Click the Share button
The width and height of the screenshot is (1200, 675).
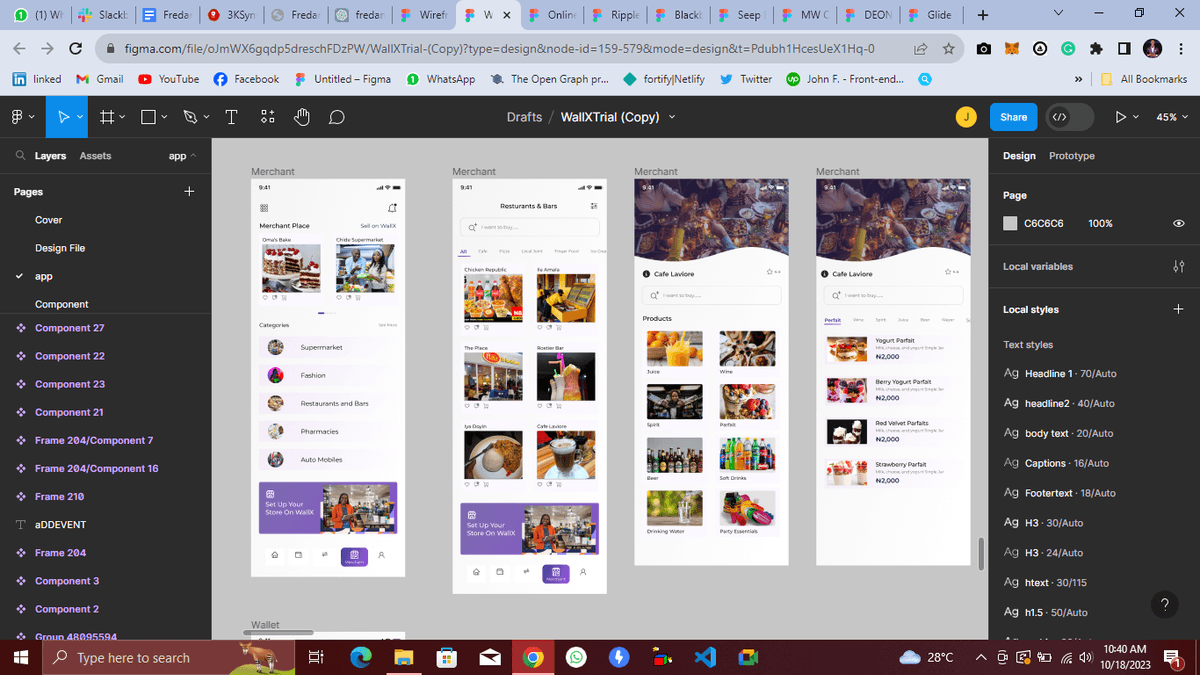1013,117
